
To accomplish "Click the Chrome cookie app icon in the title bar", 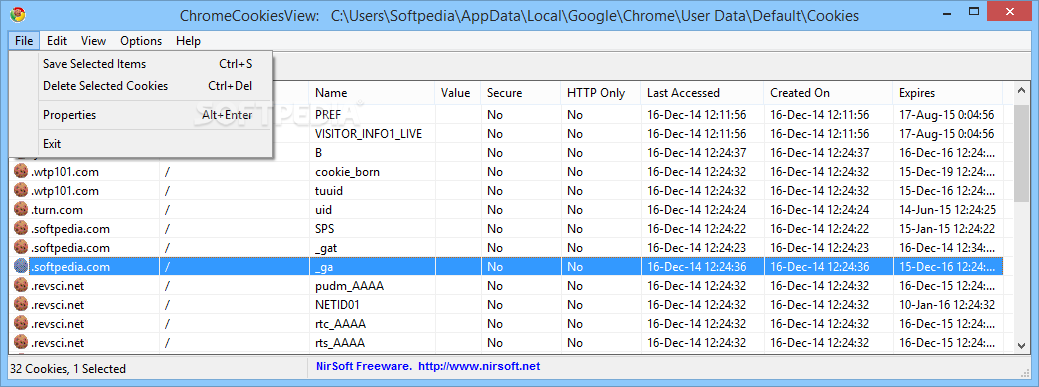I will pos(17,15).
